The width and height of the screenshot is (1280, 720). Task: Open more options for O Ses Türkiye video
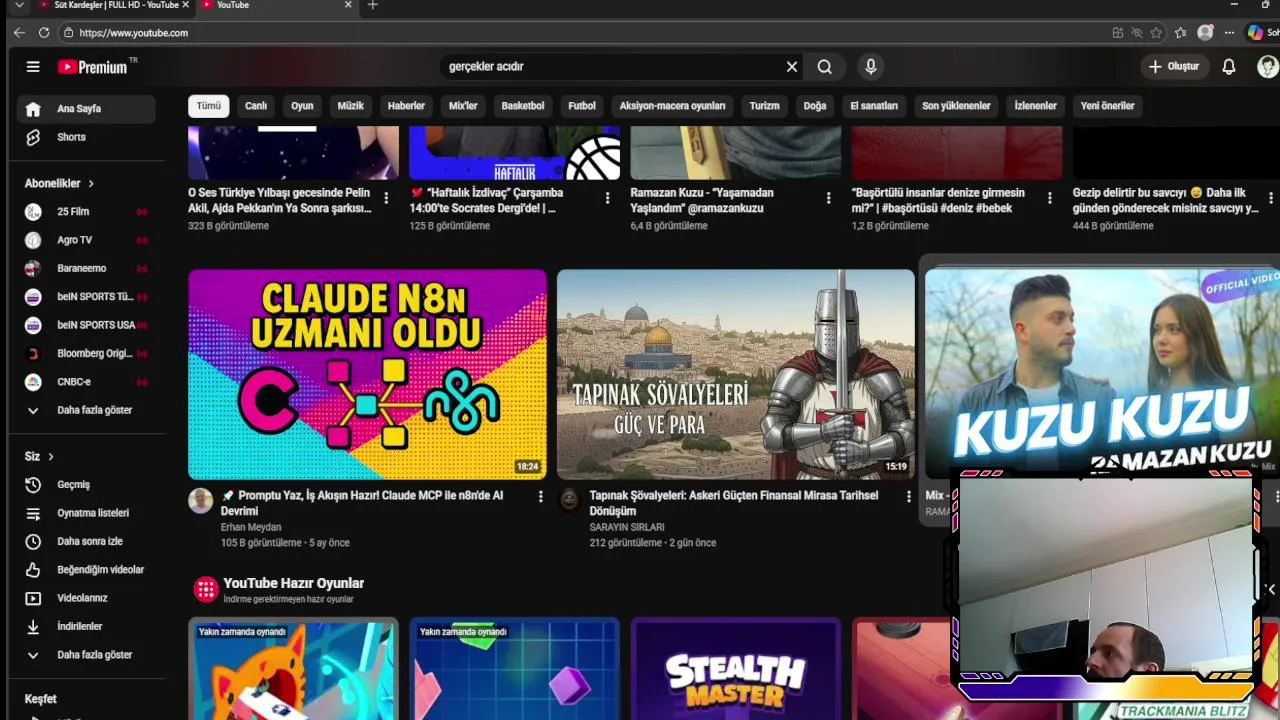click(x=386, y=198)
